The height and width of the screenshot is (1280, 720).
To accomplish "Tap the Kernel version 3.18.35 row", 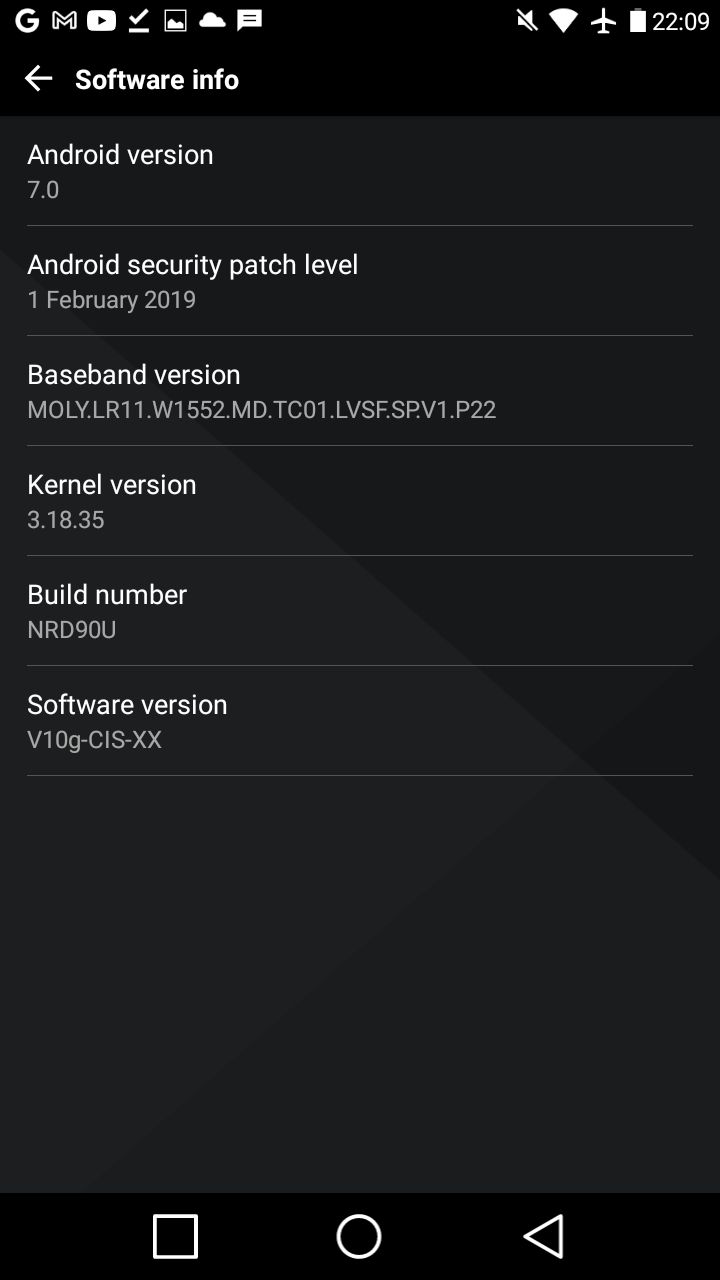I will 360,501.
